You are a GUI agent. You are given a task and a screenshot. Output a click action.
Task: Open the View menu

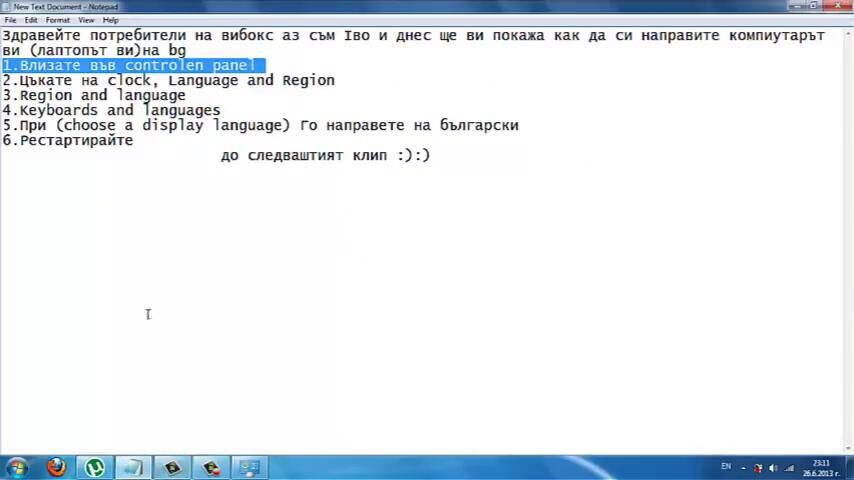coord(86,20)
